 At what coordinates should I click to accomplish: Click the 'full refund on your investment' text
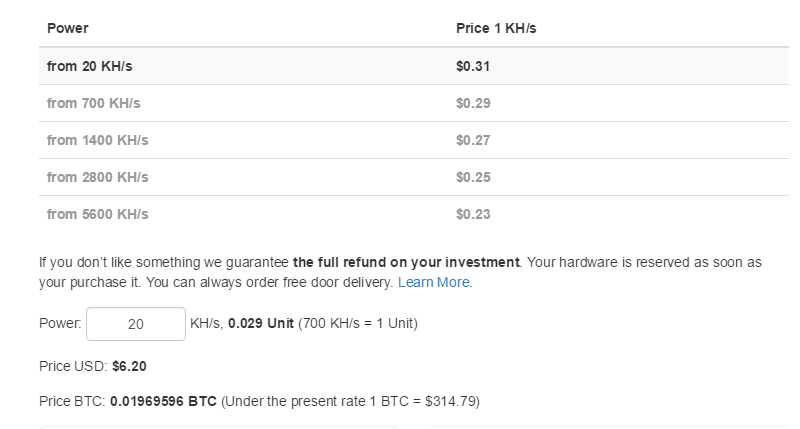pyautogui.click(x=406, y=262)
